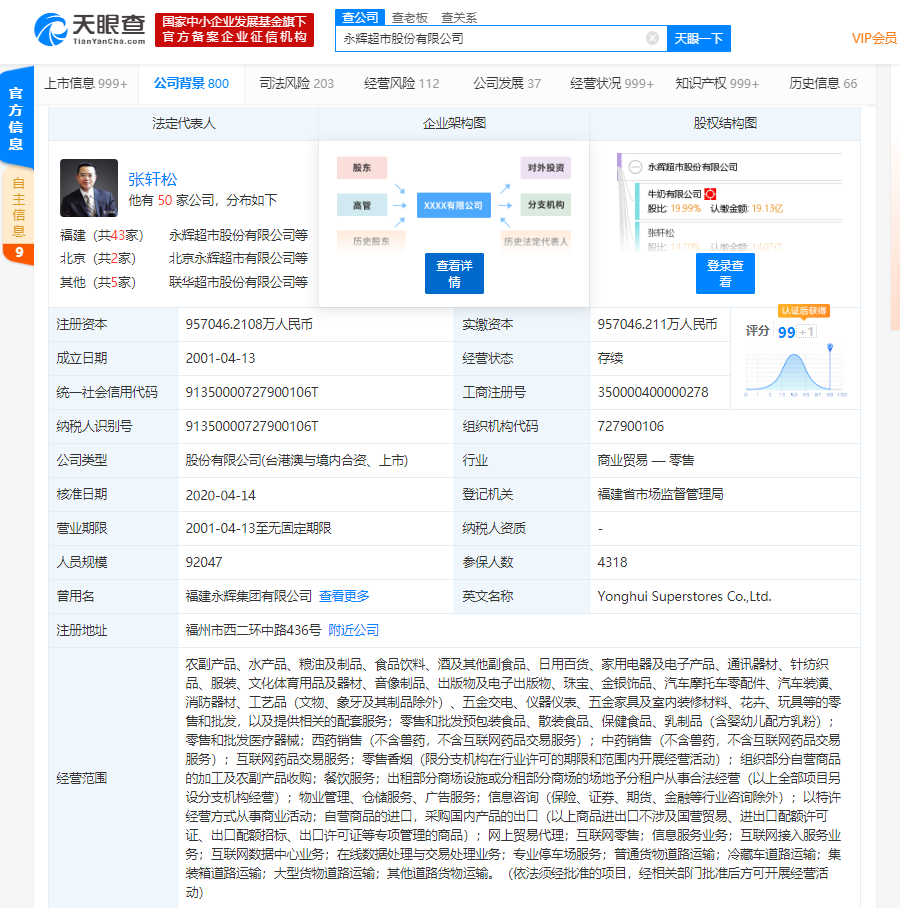Open the 北京永辉超市有限公司等 entry

point(238,258)
